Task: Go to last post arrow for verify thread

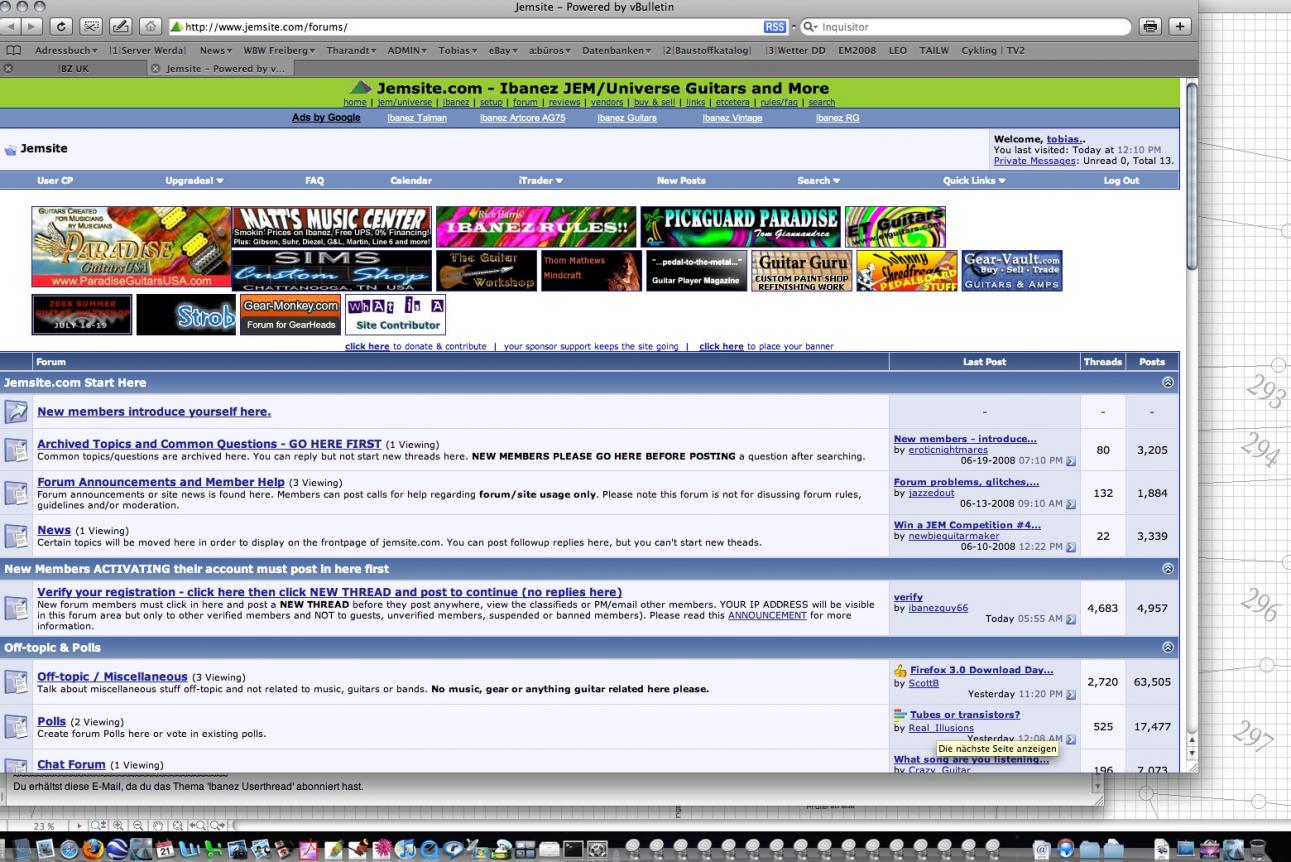Action: coord(1071,619)
